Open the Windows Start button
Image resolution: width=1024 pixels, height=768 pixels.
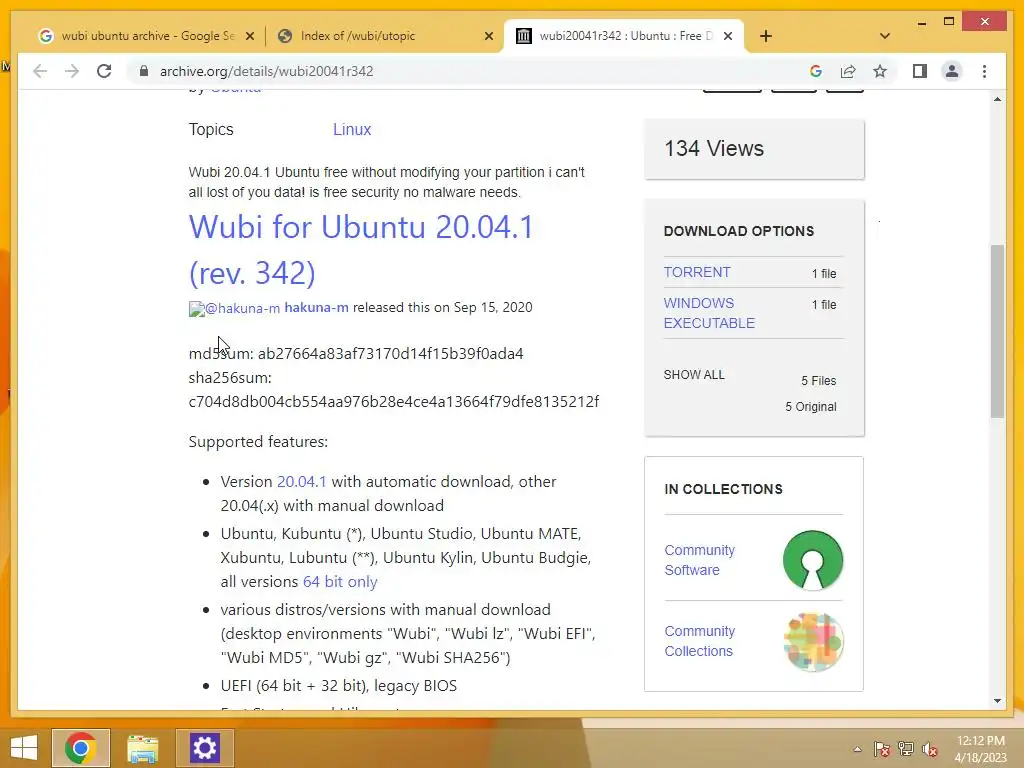[x=24, y=748]
